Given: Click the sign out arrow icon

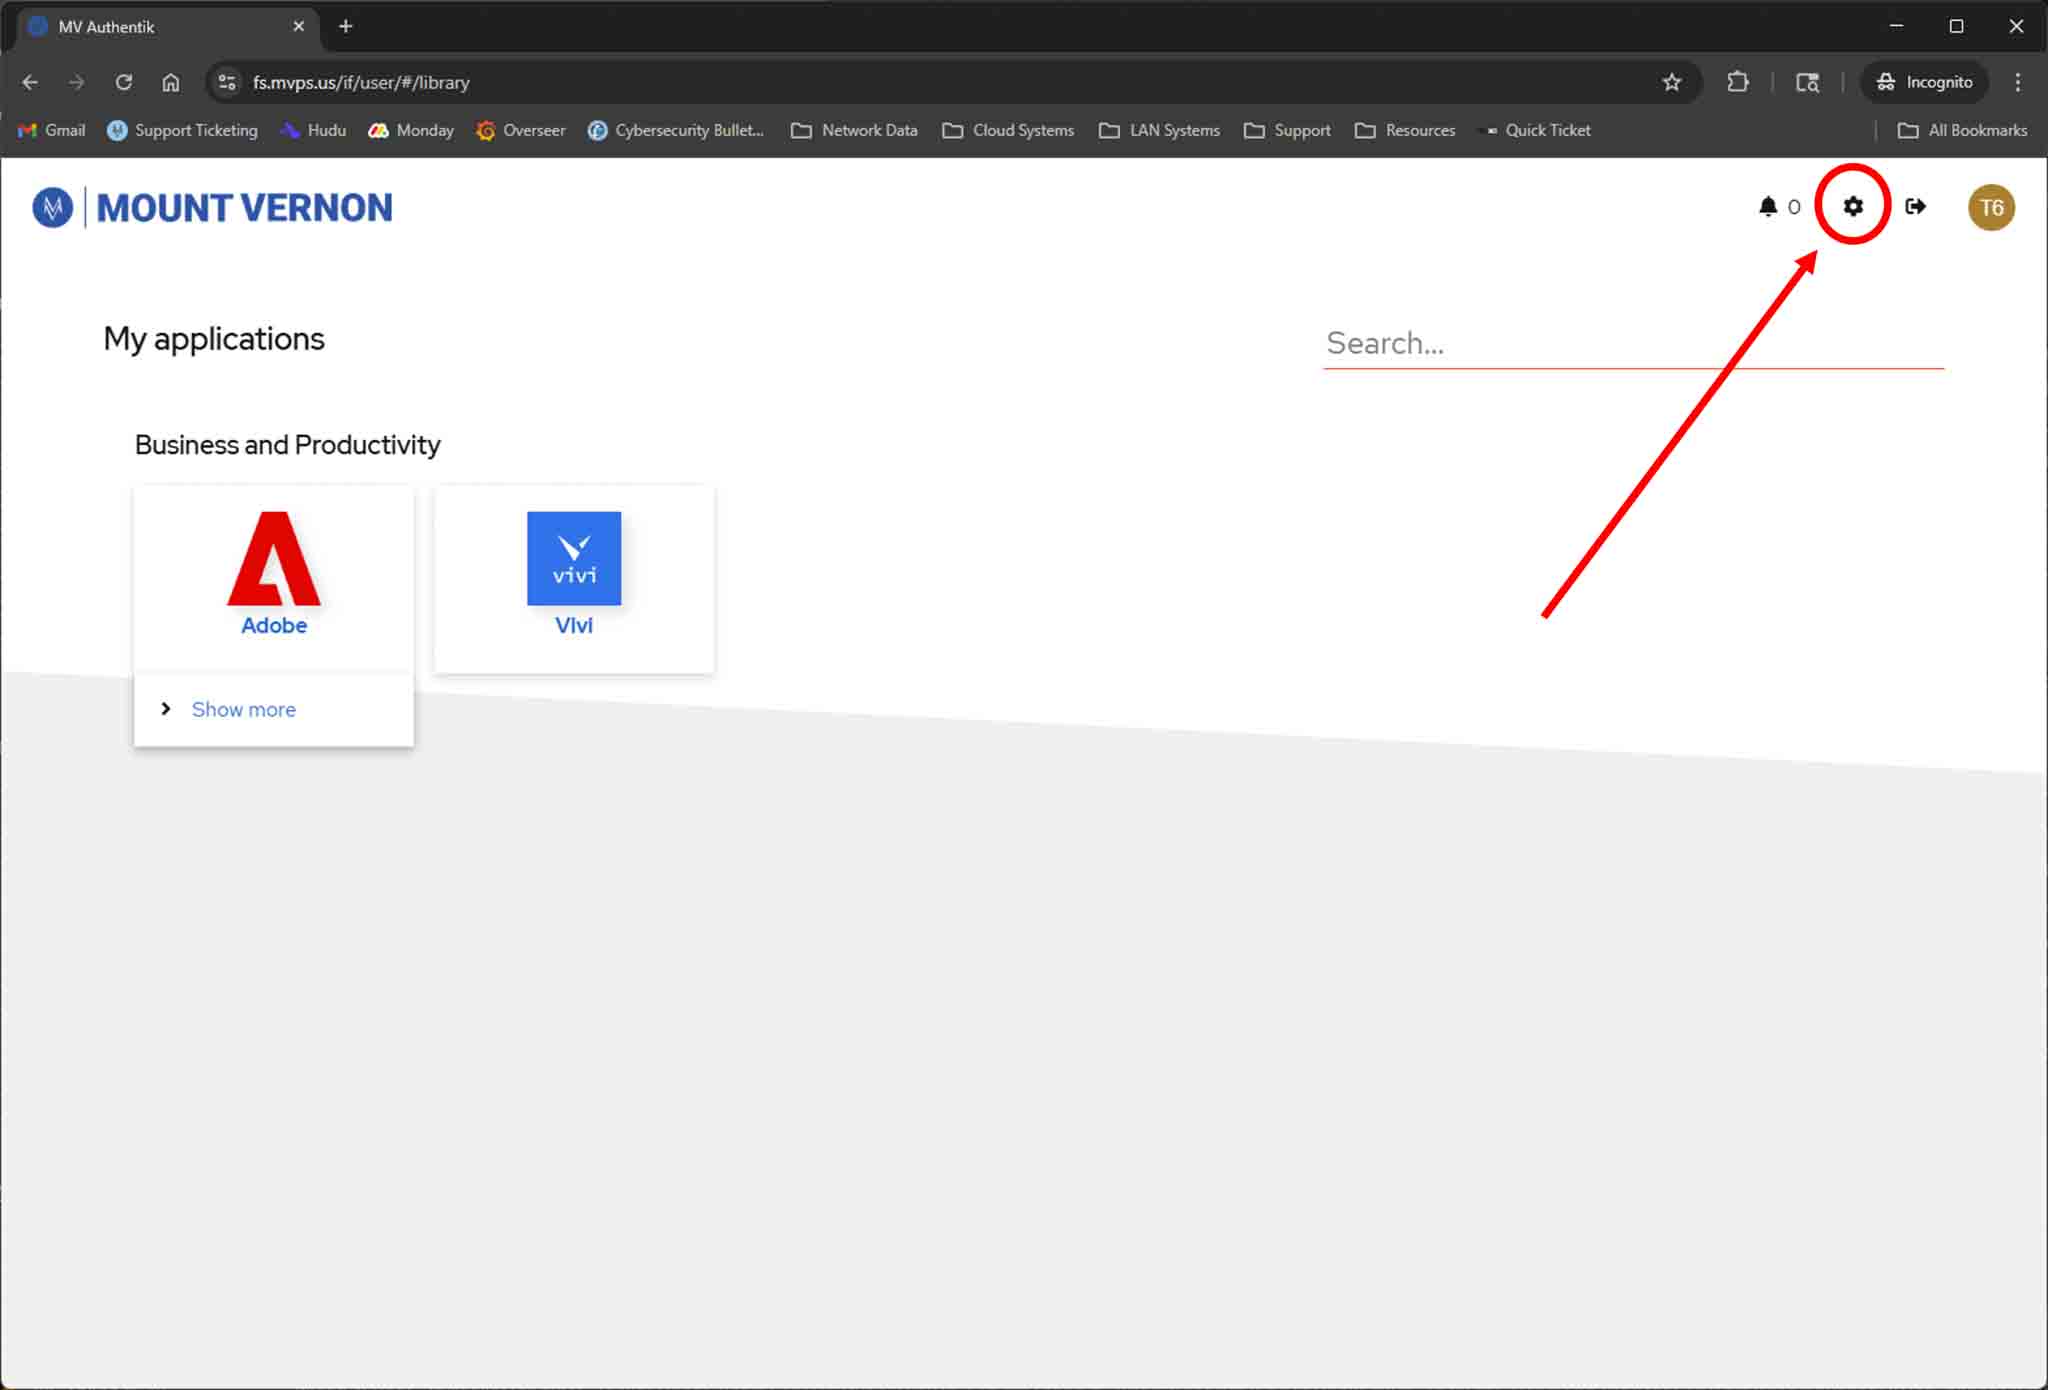Looking at the screenshot, I should point(1915,206).
